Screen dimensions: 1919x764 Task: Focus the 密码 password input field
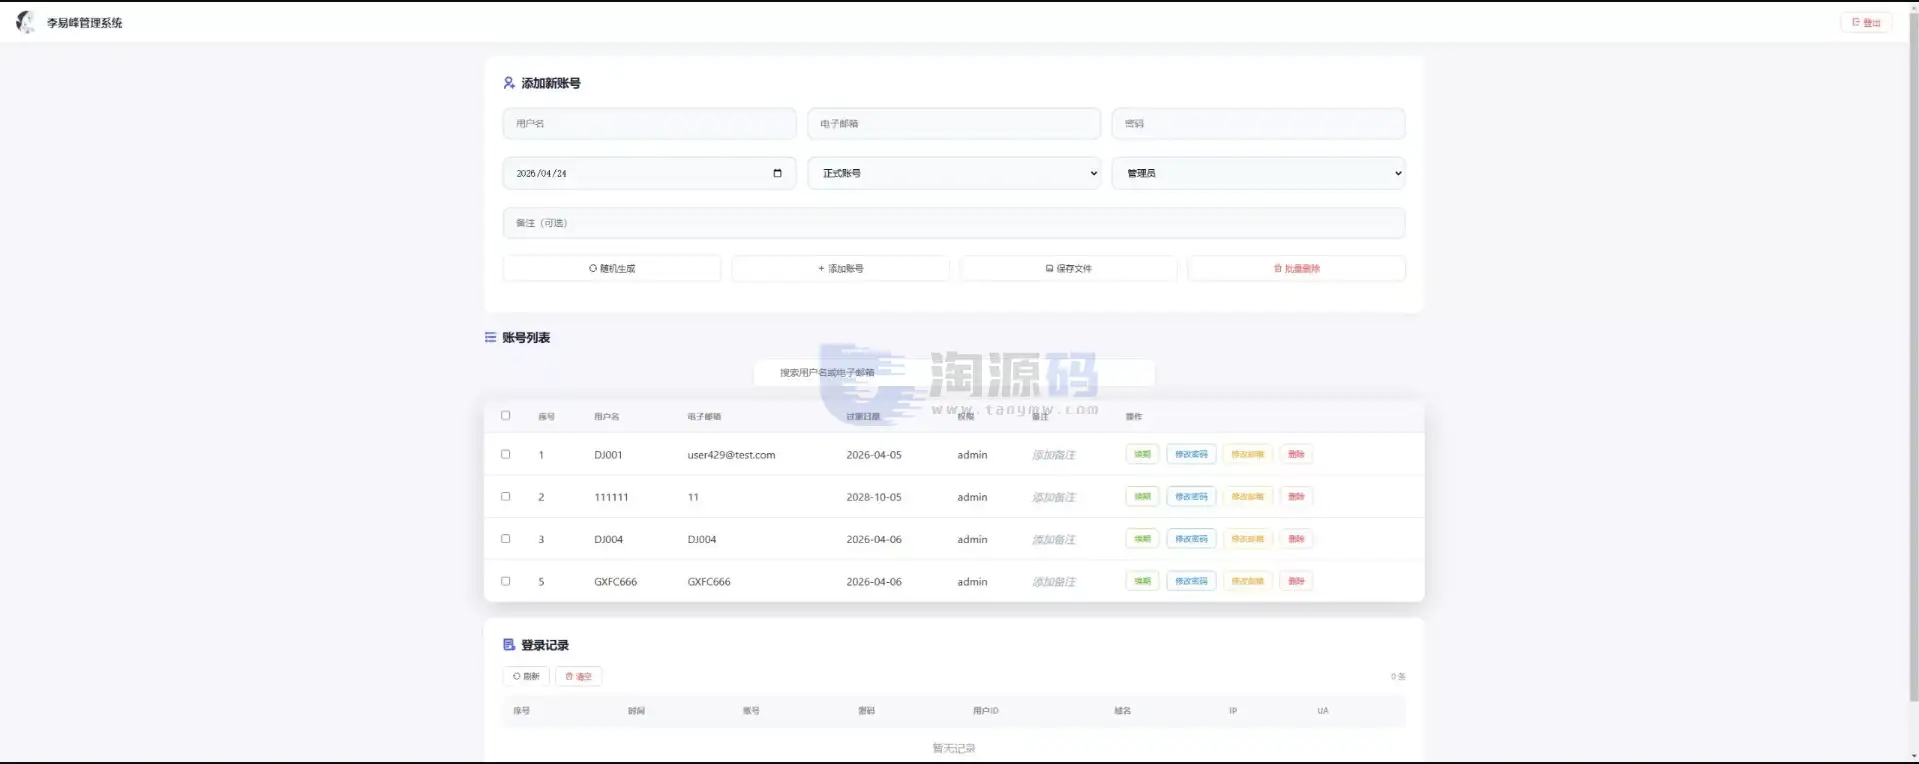[x=1258, y=124]
